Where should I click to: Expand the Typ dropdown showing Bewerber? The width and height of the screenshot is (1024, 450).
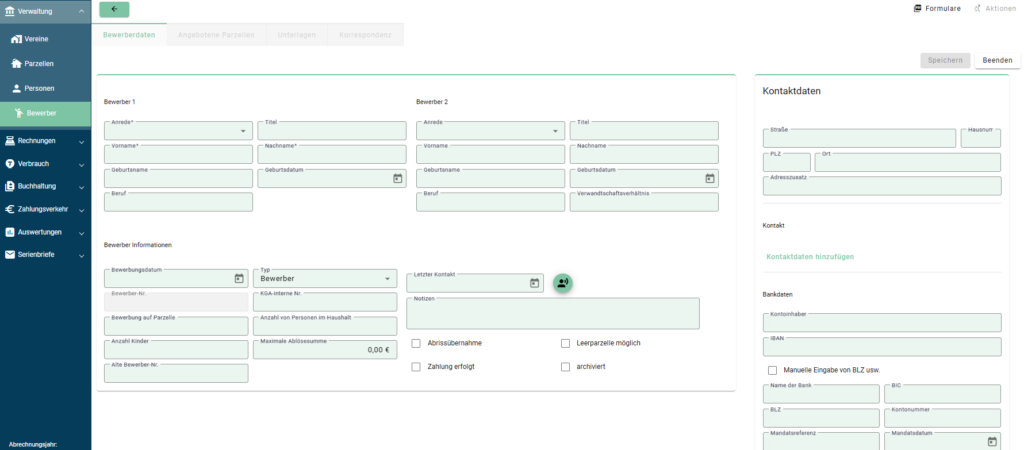[x=326, y=279]
